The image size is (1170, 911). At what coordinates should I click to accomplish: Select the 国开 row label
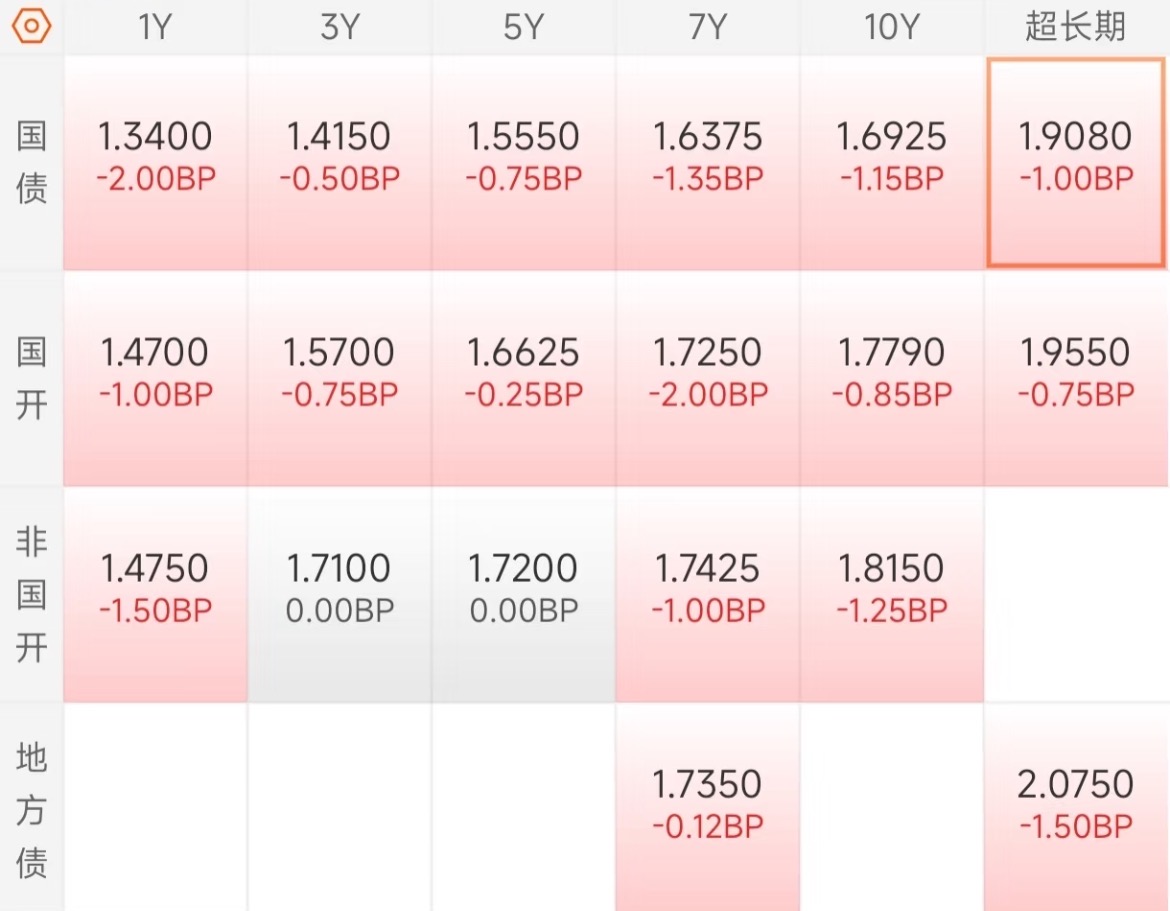click(x=31, y=378)
